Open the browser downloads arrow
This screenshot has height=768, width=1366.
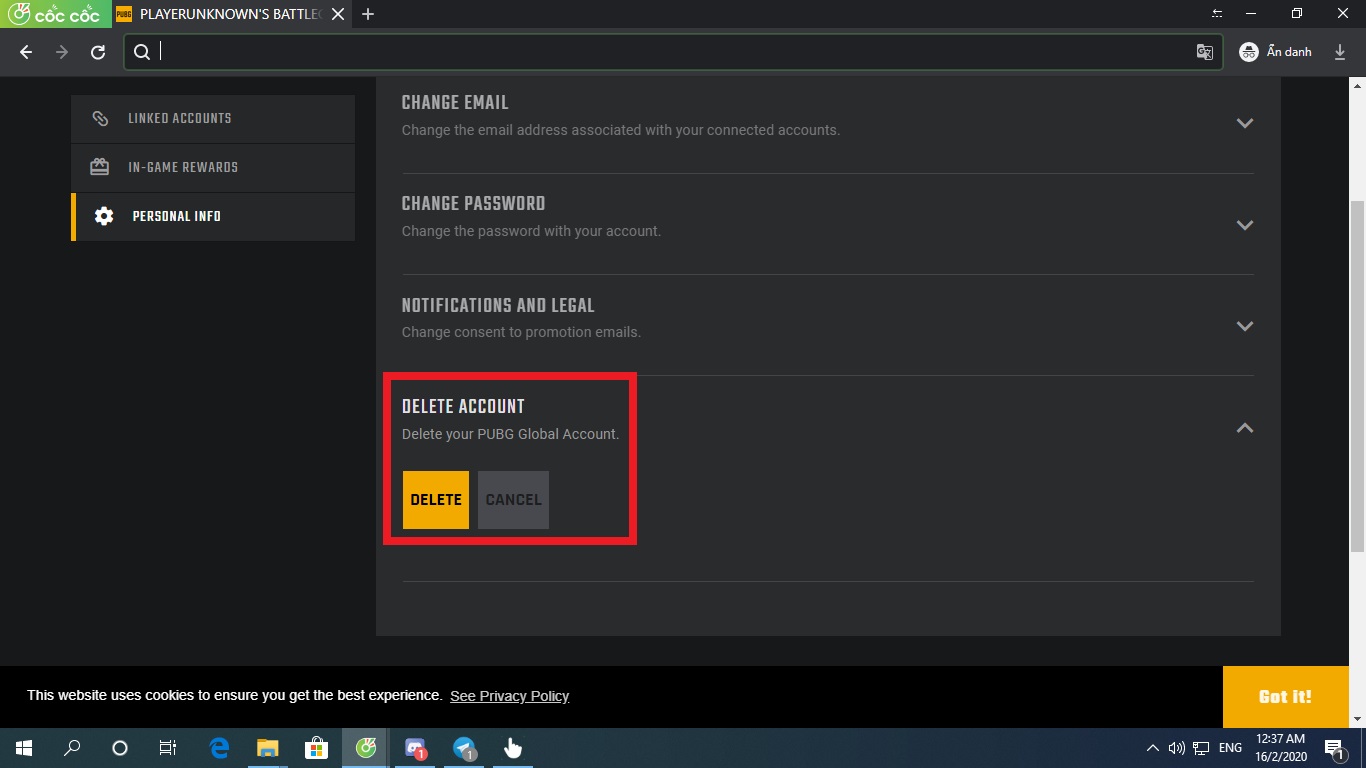point(1340,52)
